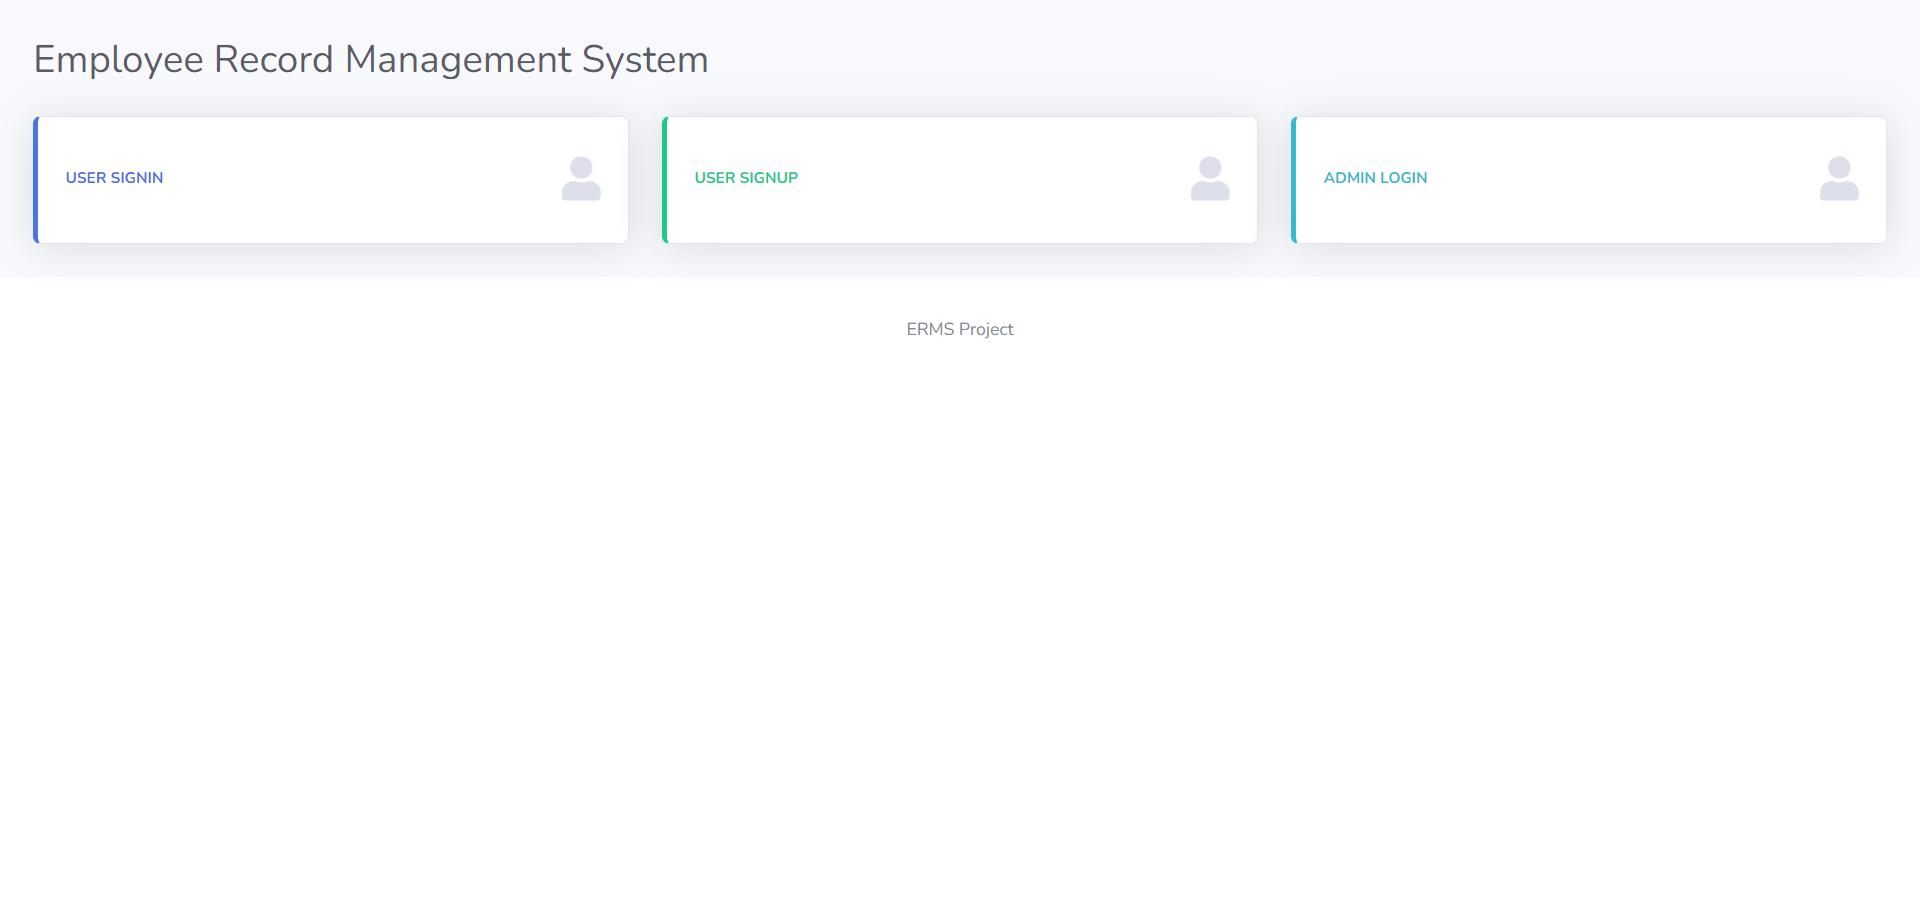Click the teal accent bar on the admin card
This screenshot has width=1920, height=924.
(1293, 178)
